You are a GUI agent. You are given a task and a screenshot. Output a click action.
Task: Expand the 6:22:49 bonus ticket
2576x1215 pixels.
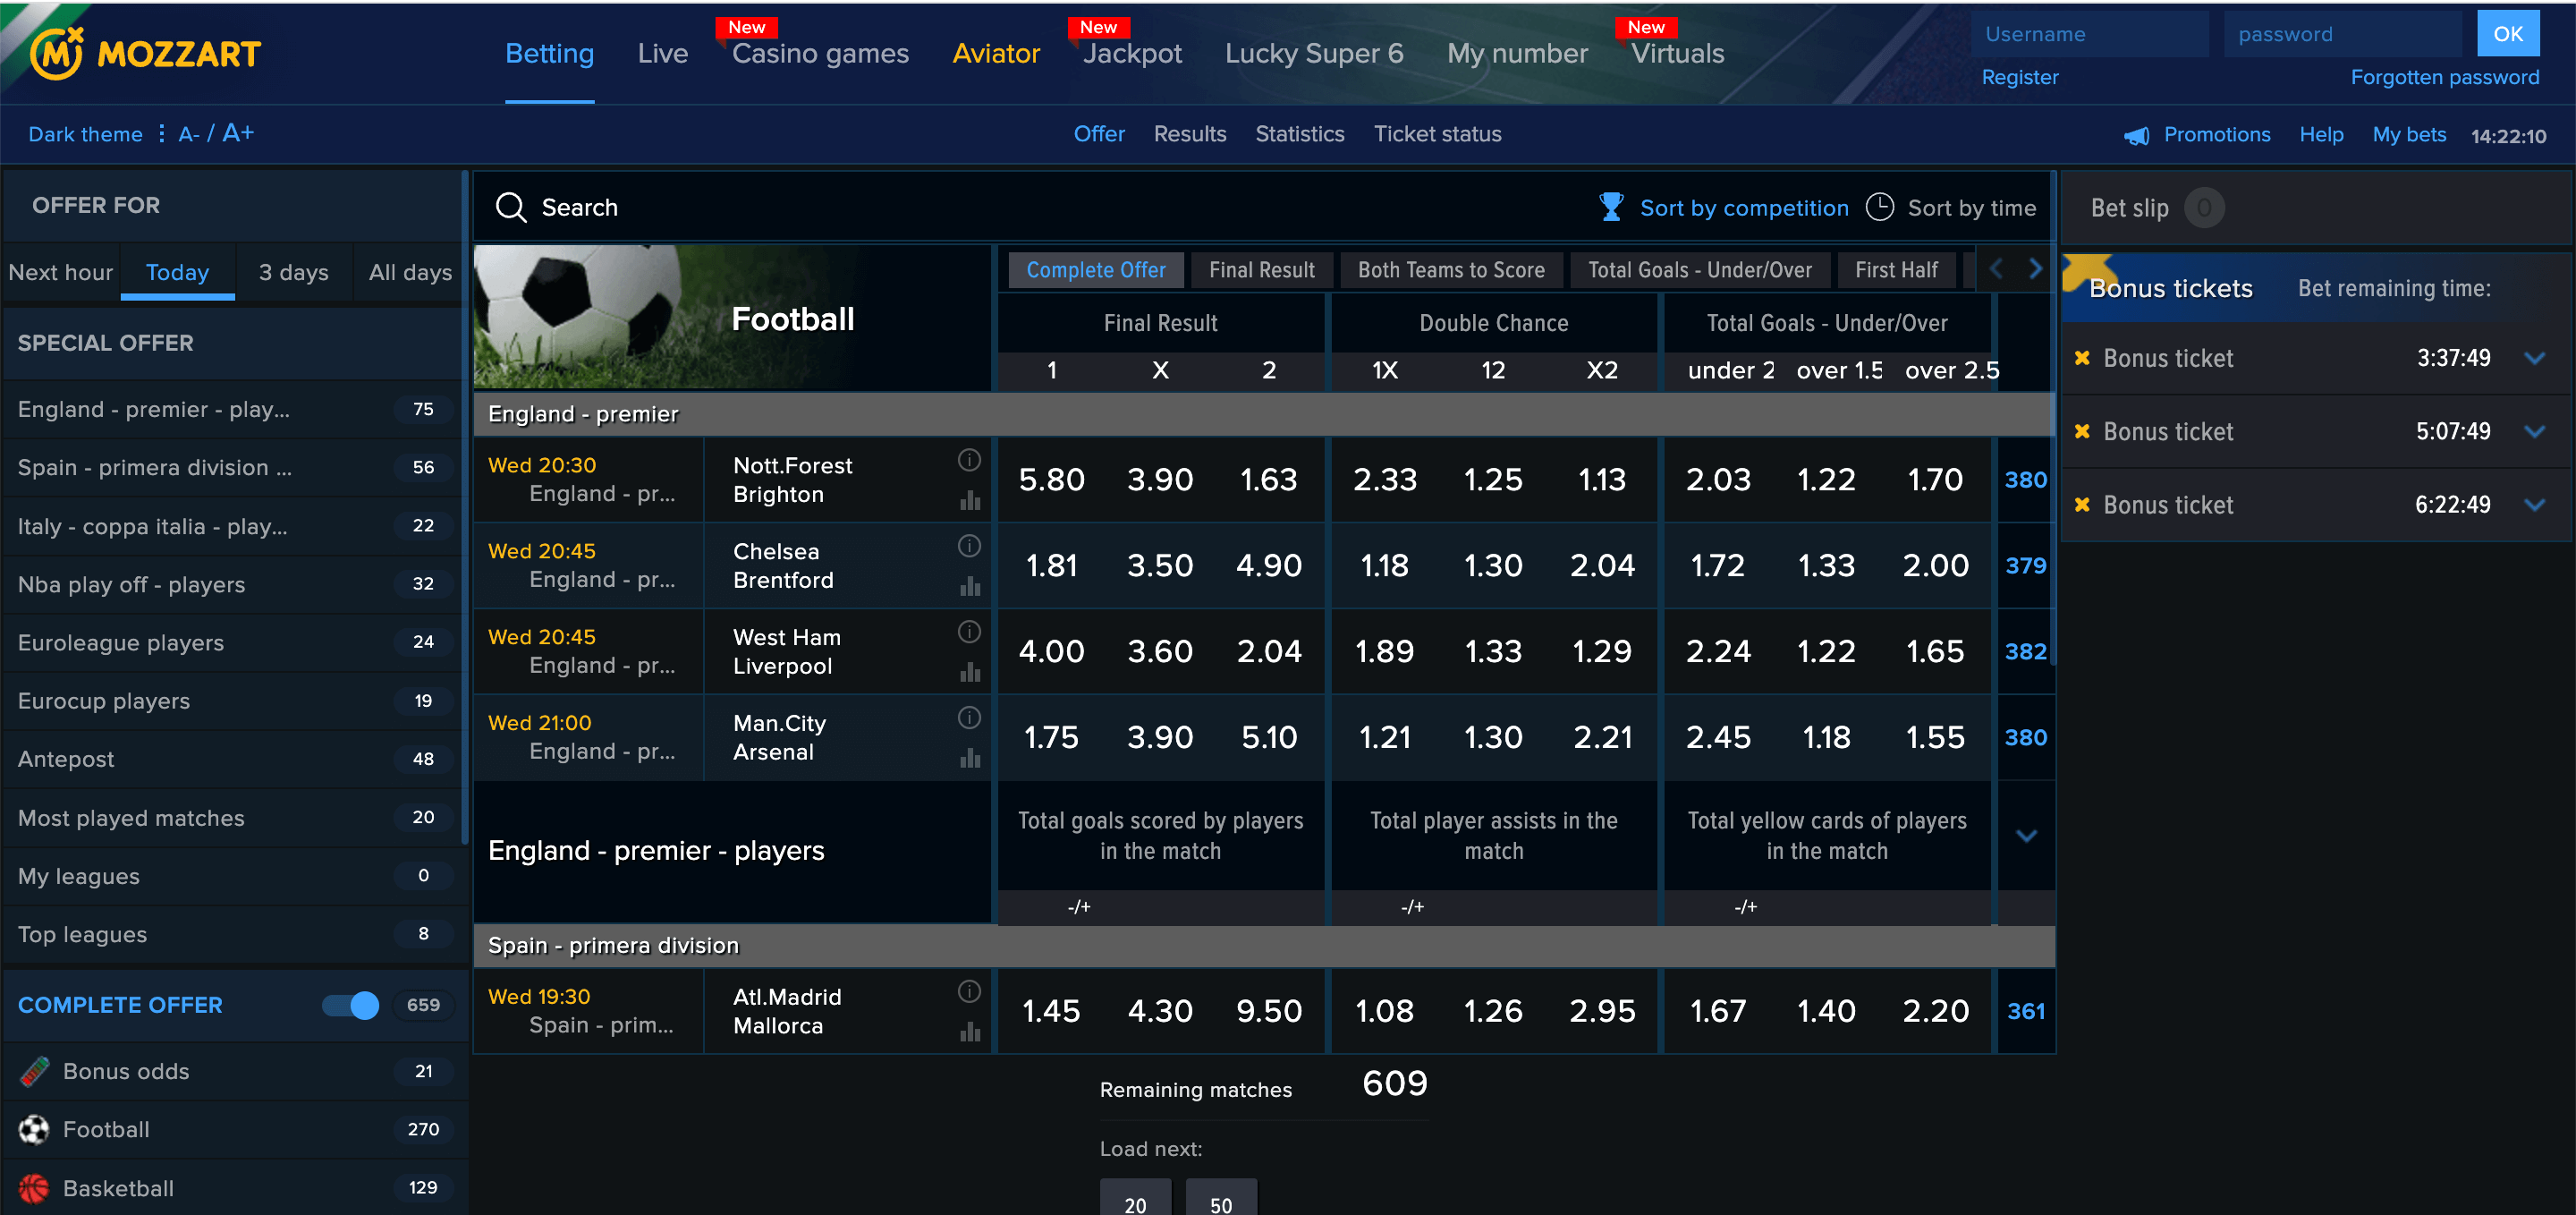[x=2534, y=504]
